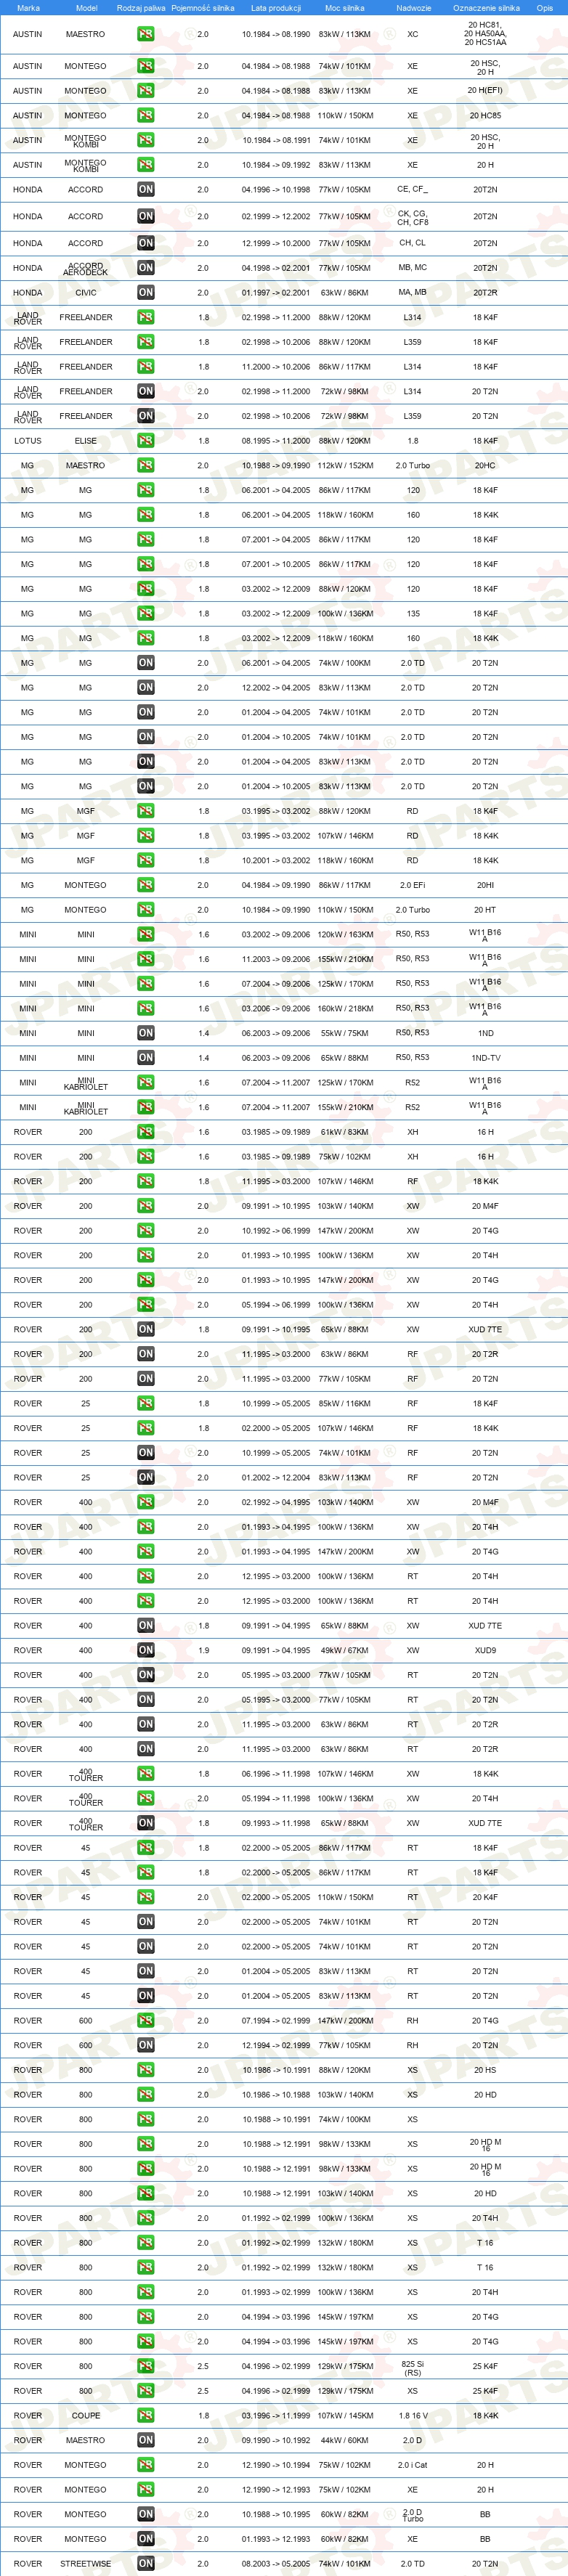Click the ON icon for Mini 1ND-TV engine
Viewport: 568px width, 2576px height.
[146, 1058]
